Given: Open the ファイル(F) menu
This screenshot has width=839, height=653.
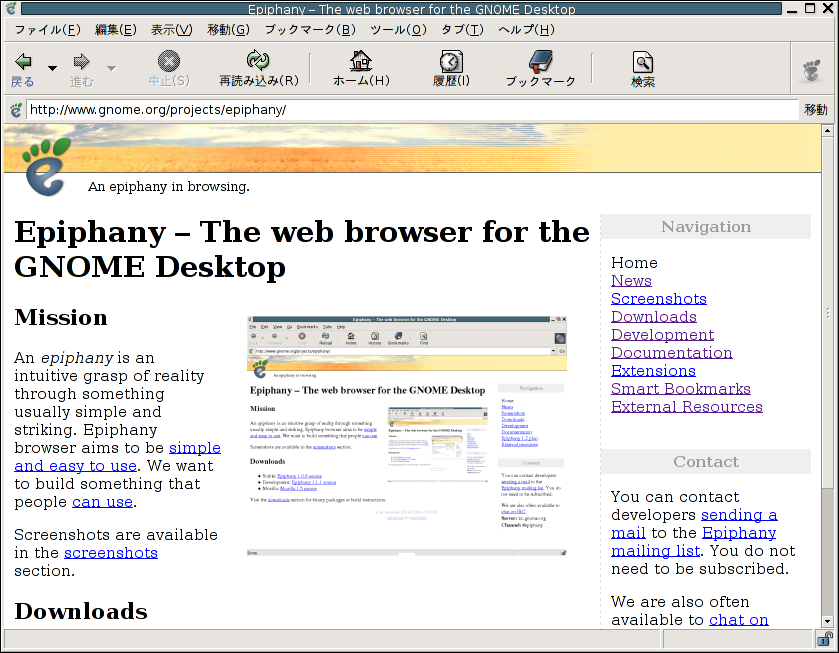Looking at the screenshot, I should pyautogui.click(x=47, y=30).
